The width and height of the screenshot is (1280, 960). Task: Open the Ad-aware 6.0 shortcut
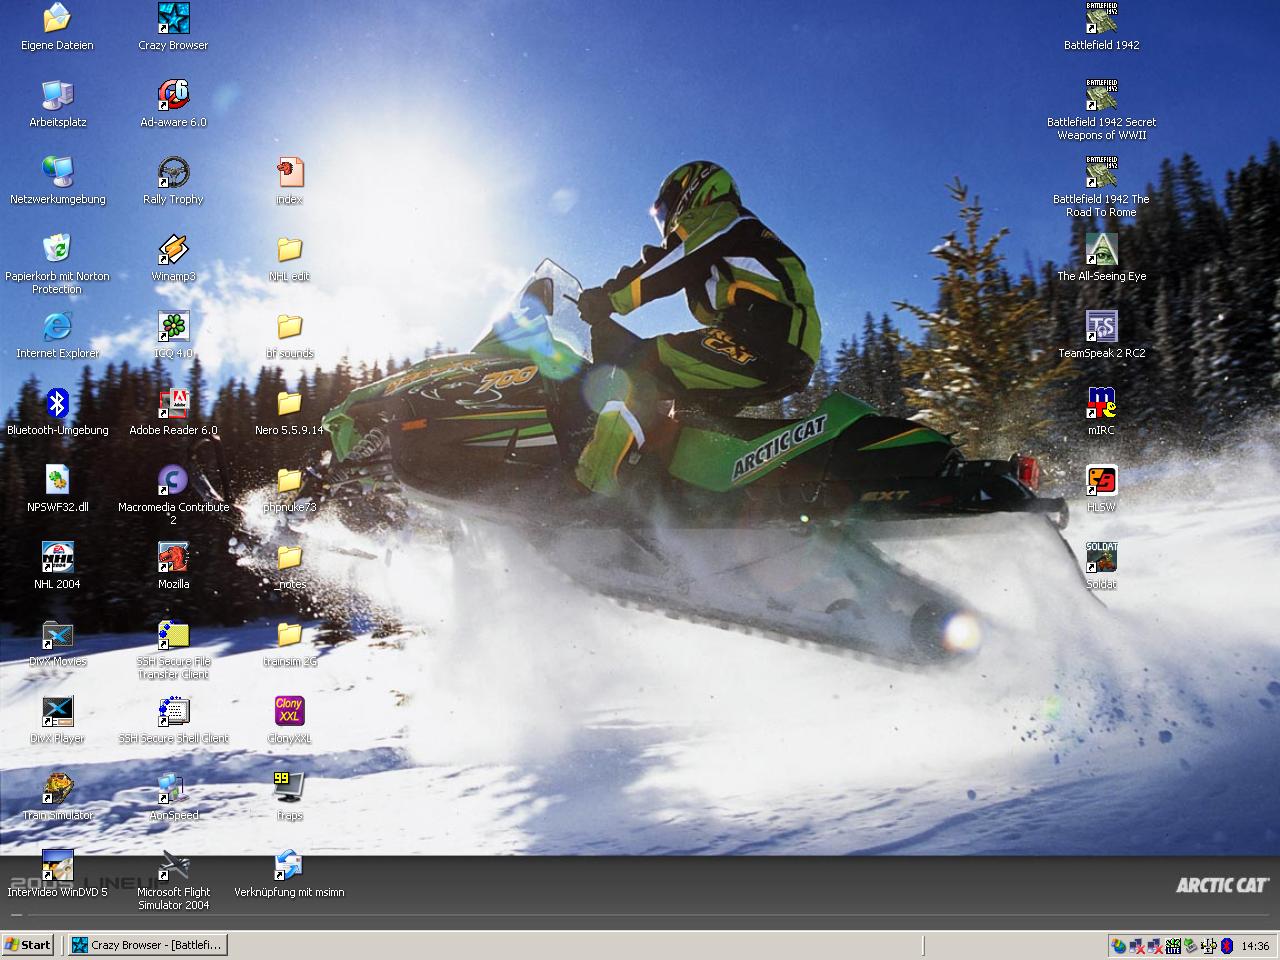tap(174, 95)
